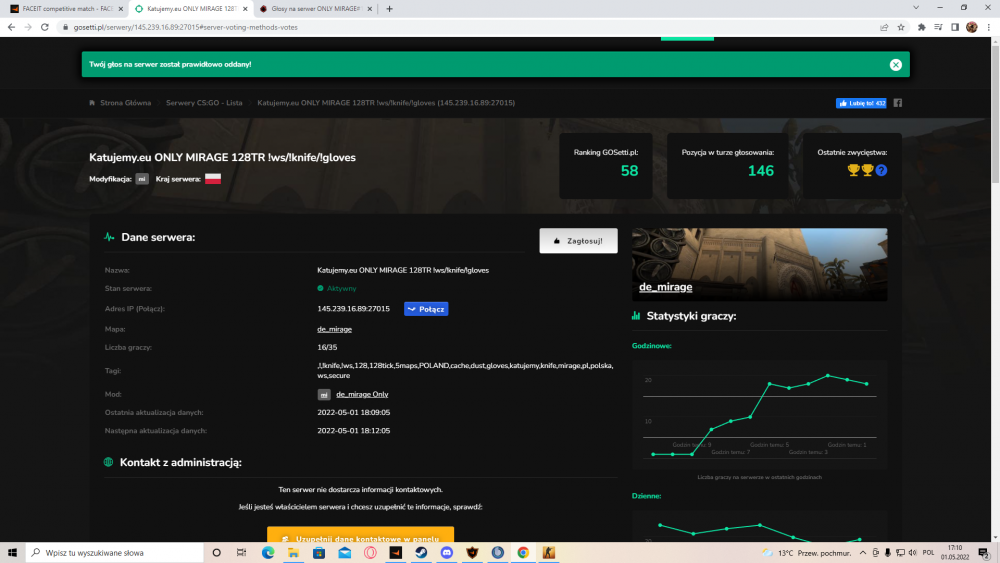
Task: Click the browser back arrow
Action: pos(11,27)
